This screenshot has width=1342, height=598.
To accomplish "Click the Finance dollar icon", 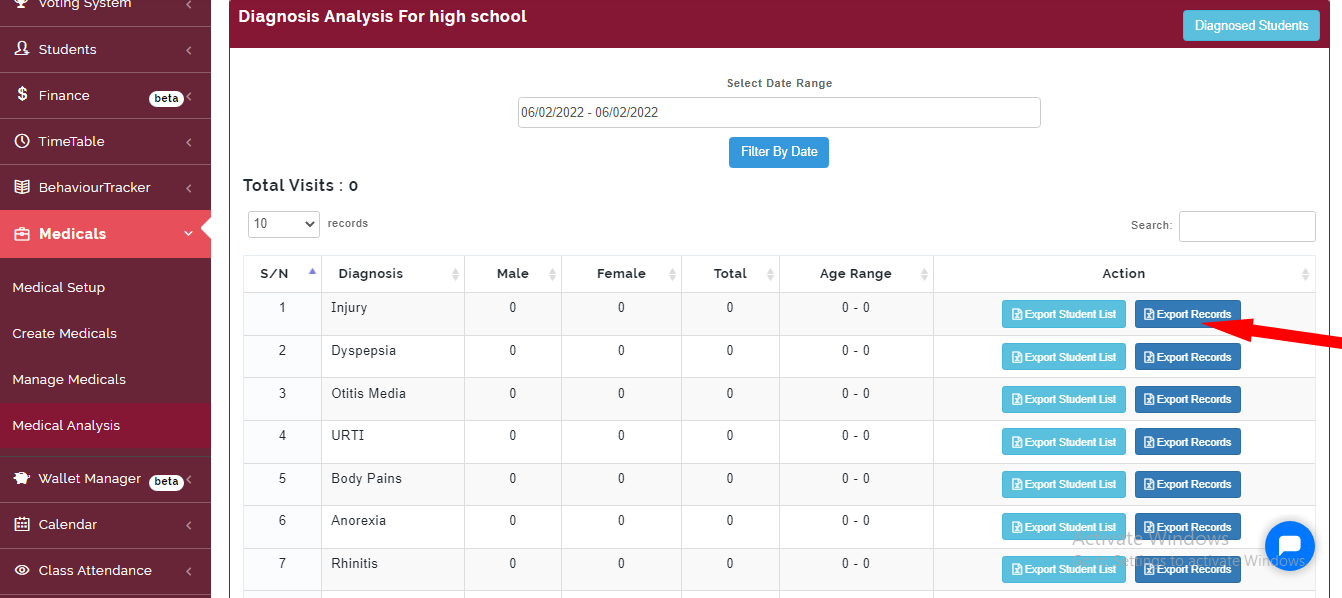I will click(x=22, y=95).
